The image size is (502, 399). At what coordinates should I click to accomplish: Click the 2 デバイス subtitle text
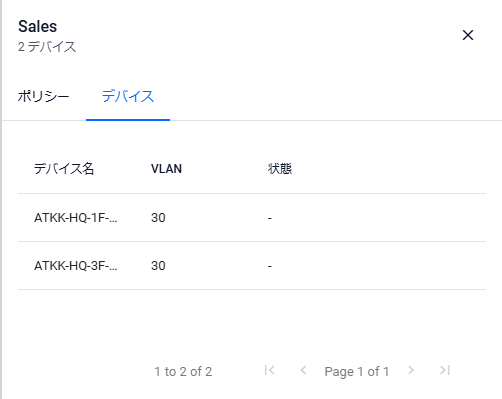pos(47,47)
